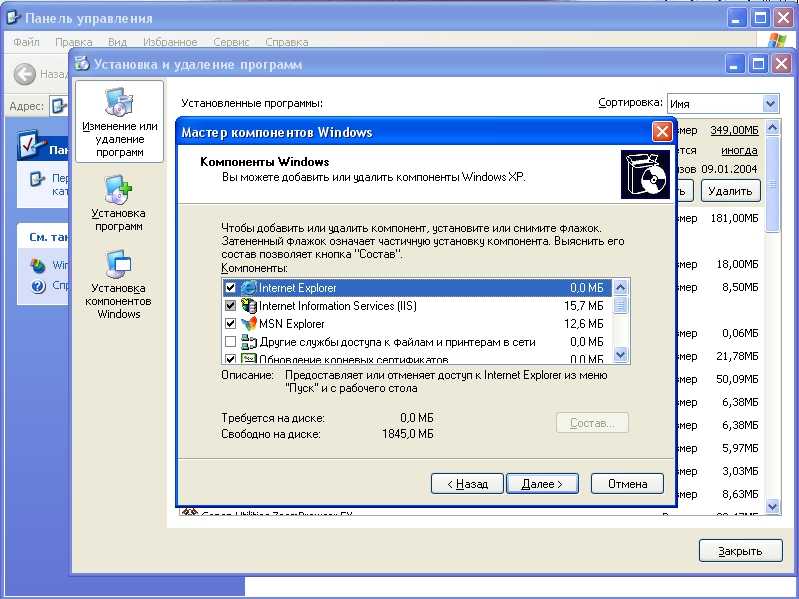This screenshot has width=799, height=599.
Task: Close the Мастер компонентов Windows dialog
Action: [x=662, y=132]
